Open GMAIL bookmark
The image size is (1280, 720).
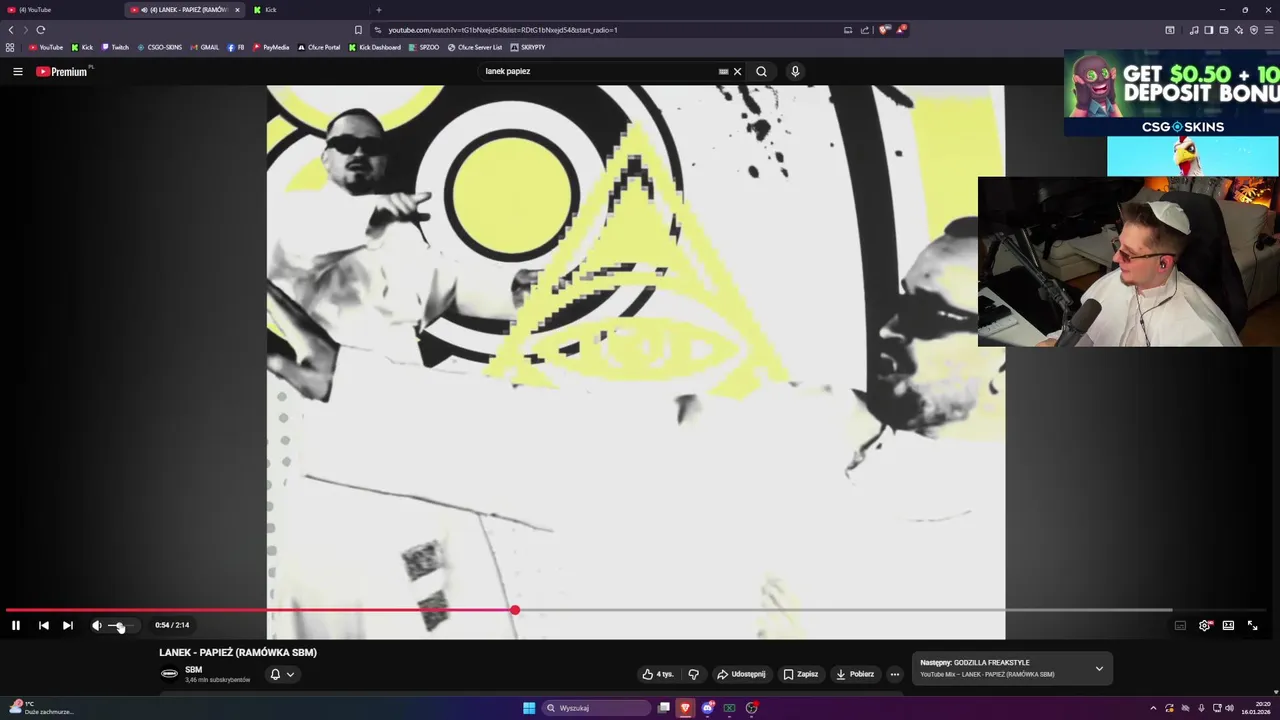205,47
